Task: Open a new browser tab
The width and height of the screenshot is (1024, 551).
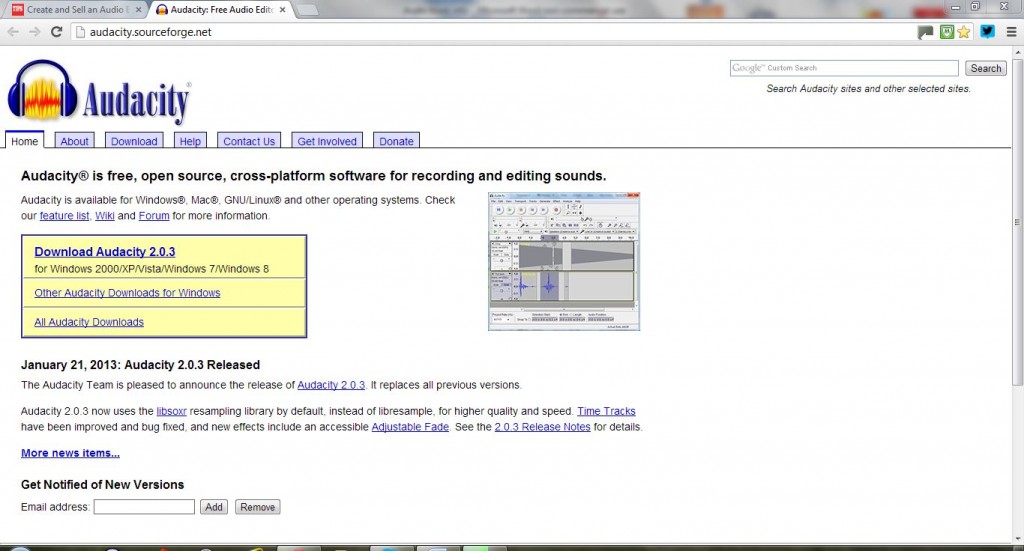Action: [308, 10]
